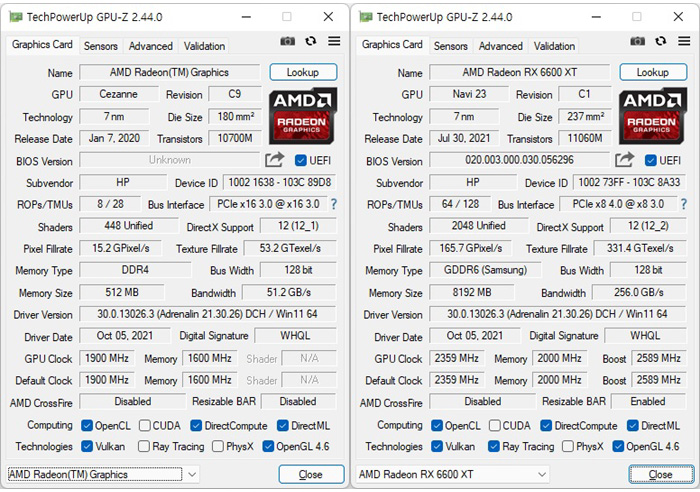700x492 pixels.
Task: Click Lookup button next to AMD Radeon RX 6600 XT
Action: (x=652, y=72)
